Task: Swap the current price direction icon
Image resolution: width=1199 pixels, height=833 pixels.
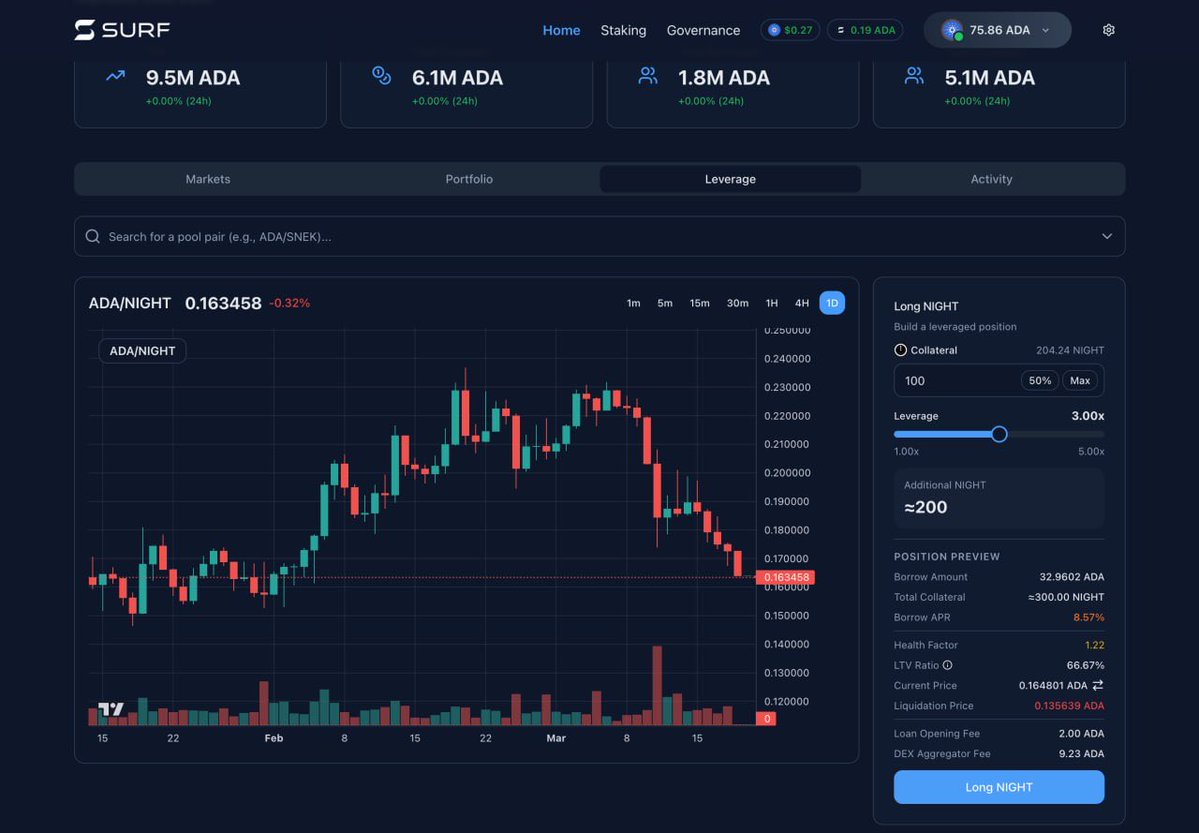Action: point(1098,685)
